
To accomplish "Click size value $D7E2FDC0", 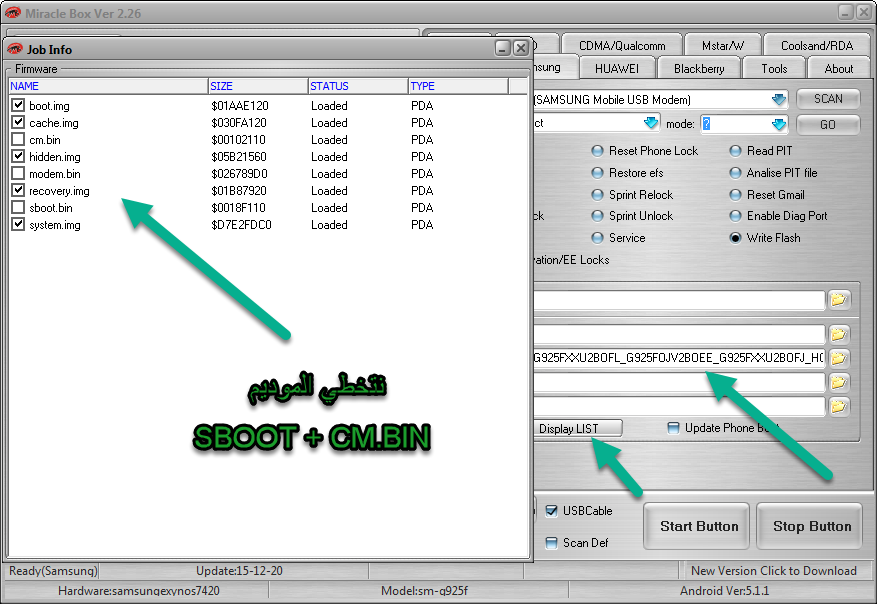I will [241, 225].
